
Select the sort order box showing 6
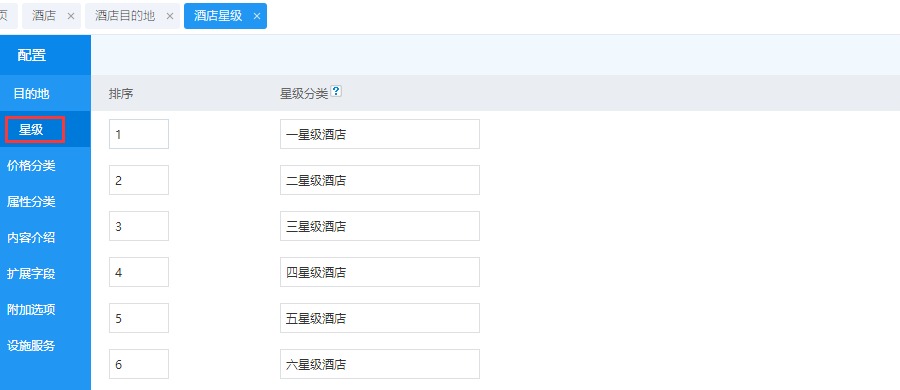pyautogui.click(x=139, y=364)
